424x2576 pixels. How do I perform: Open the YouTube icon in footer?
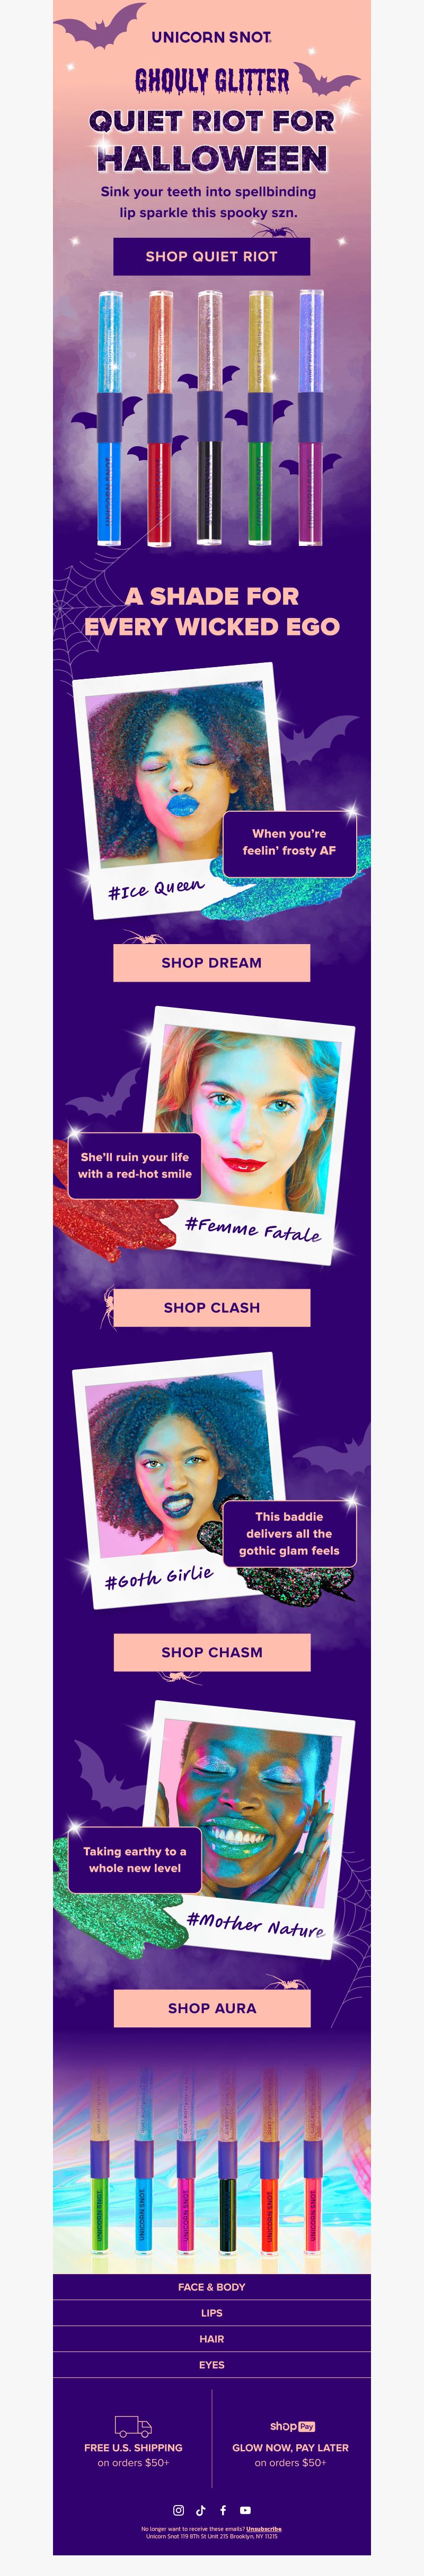coord(245,2509)
